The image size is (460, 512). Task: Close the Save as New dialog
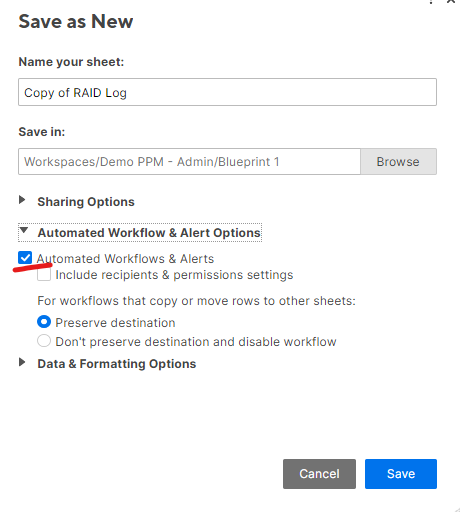coord(451,1)
